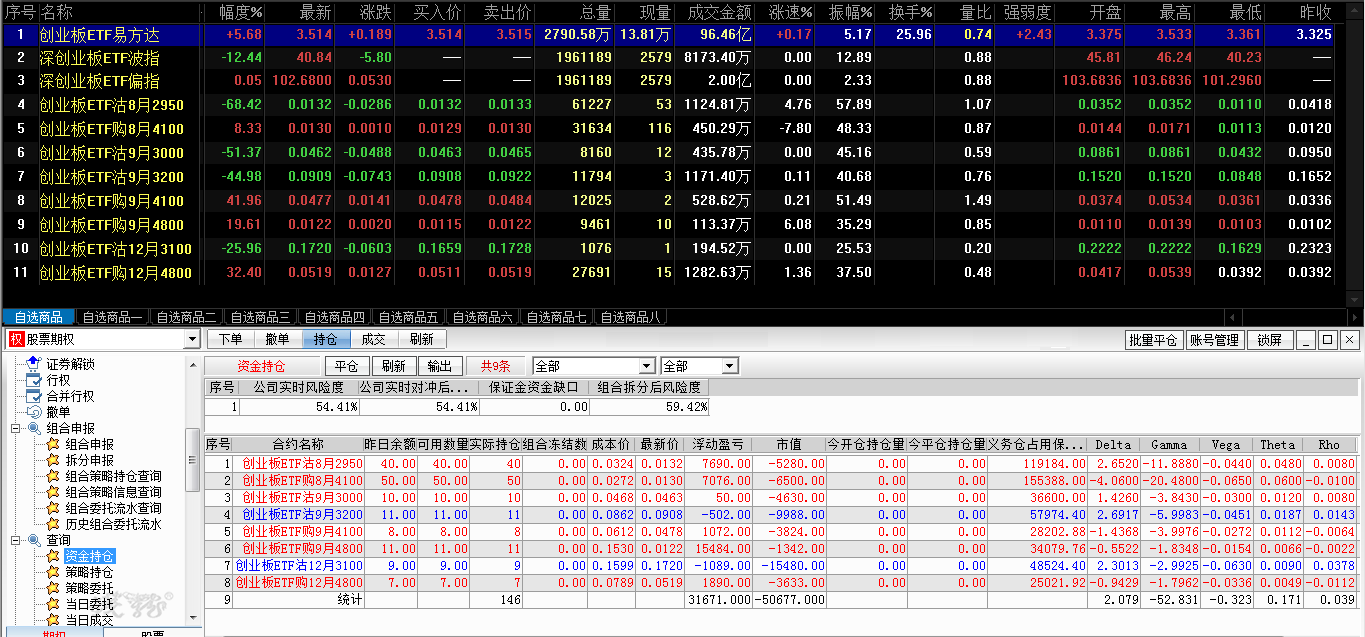Select position row 创业板ETF沽9月3200
Screen dimensions: 1365x637
(x=780, y=516)
